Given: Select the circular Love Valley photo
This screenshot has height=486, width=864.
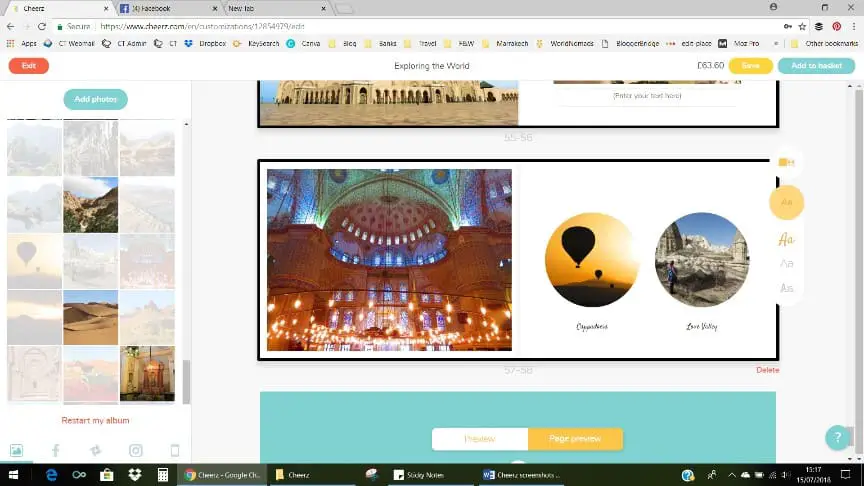Looking at the screenshot, I should pyautogui.click(x=702, y=260).
